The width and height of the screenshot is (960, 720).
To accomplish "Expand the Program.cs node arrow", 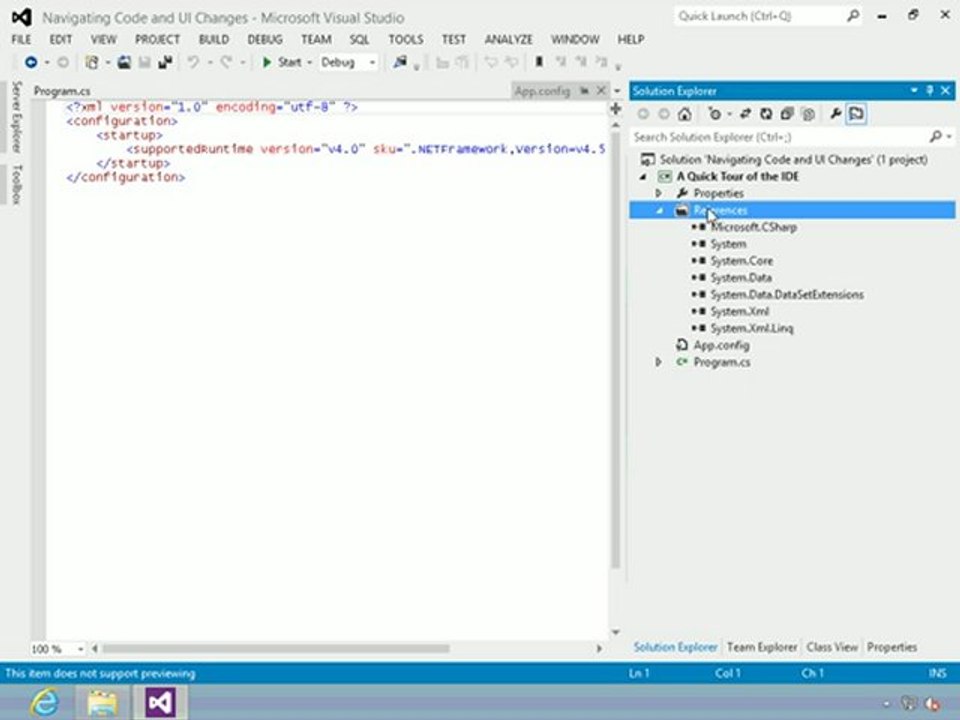I will 659,362.
